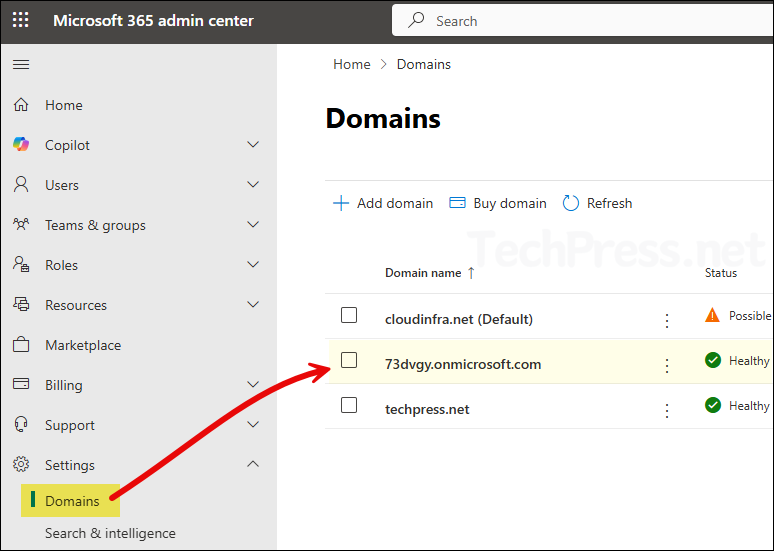Click the Add domain button

pyautogui.click(x=383, y=203)
